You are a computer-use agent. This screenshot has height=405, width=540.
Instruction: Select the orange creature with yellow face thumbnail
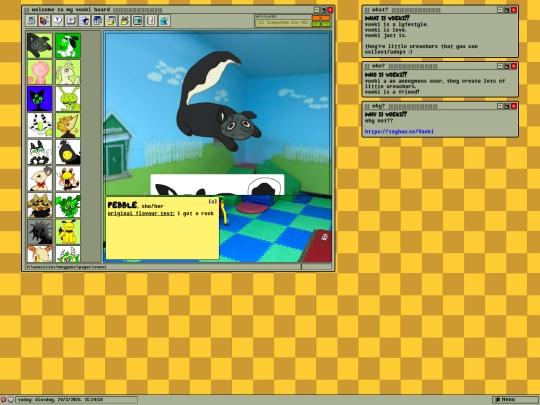pos(68,179)
